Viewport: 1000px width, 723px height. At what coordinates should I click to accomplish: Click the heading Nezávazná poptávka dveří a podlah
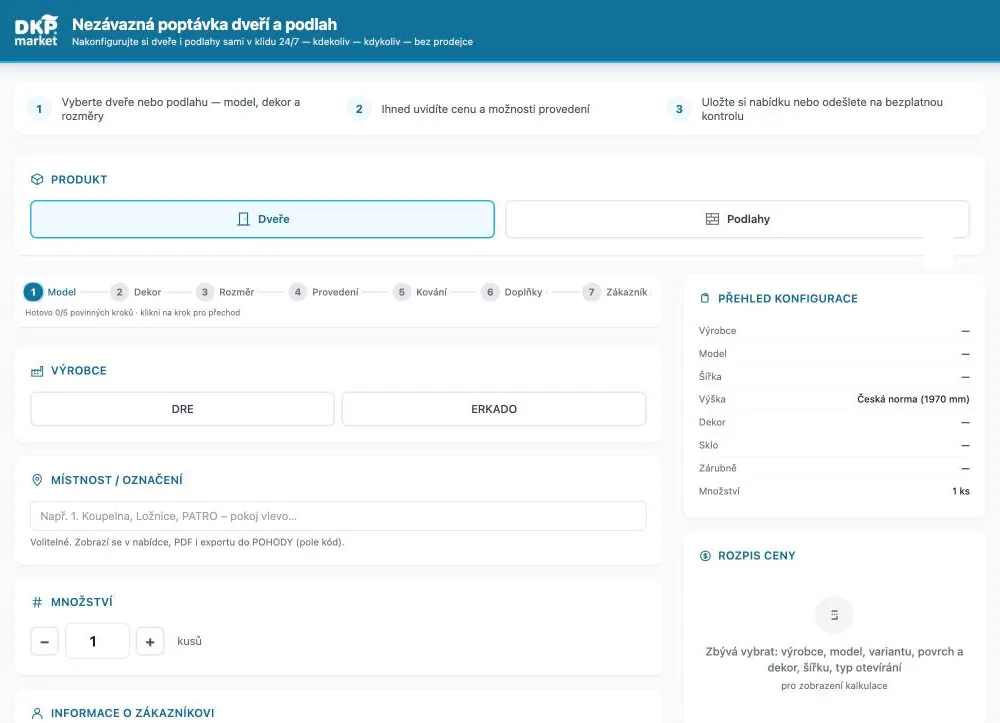point(205,24)
